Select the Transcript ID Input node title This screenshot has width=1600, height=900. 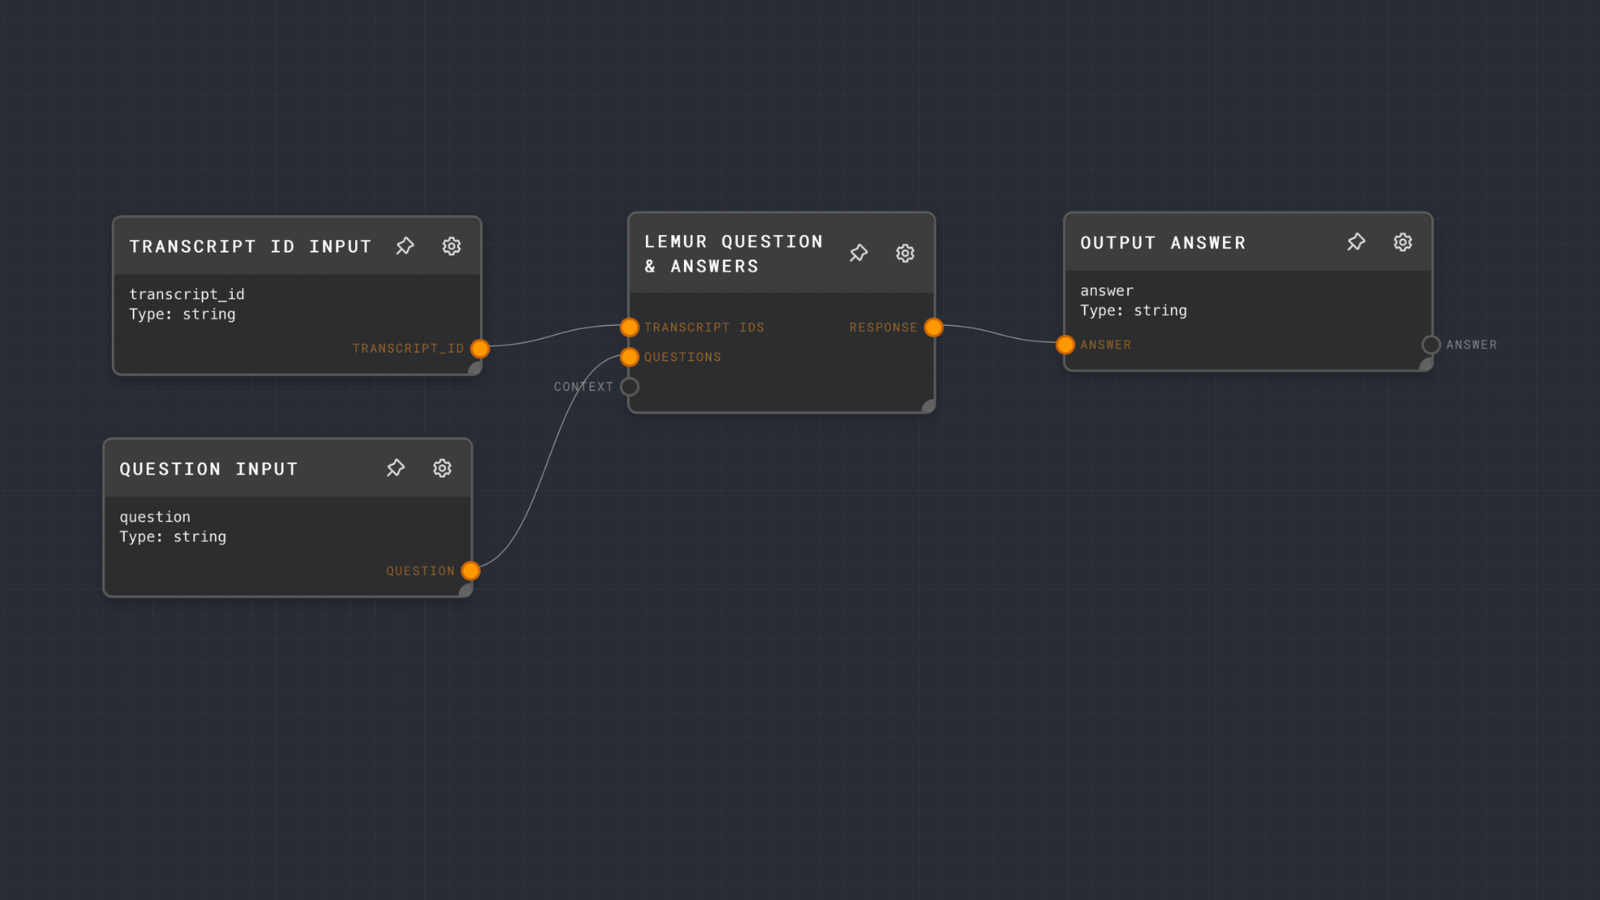pyautogui.click(x=250, y=247)
